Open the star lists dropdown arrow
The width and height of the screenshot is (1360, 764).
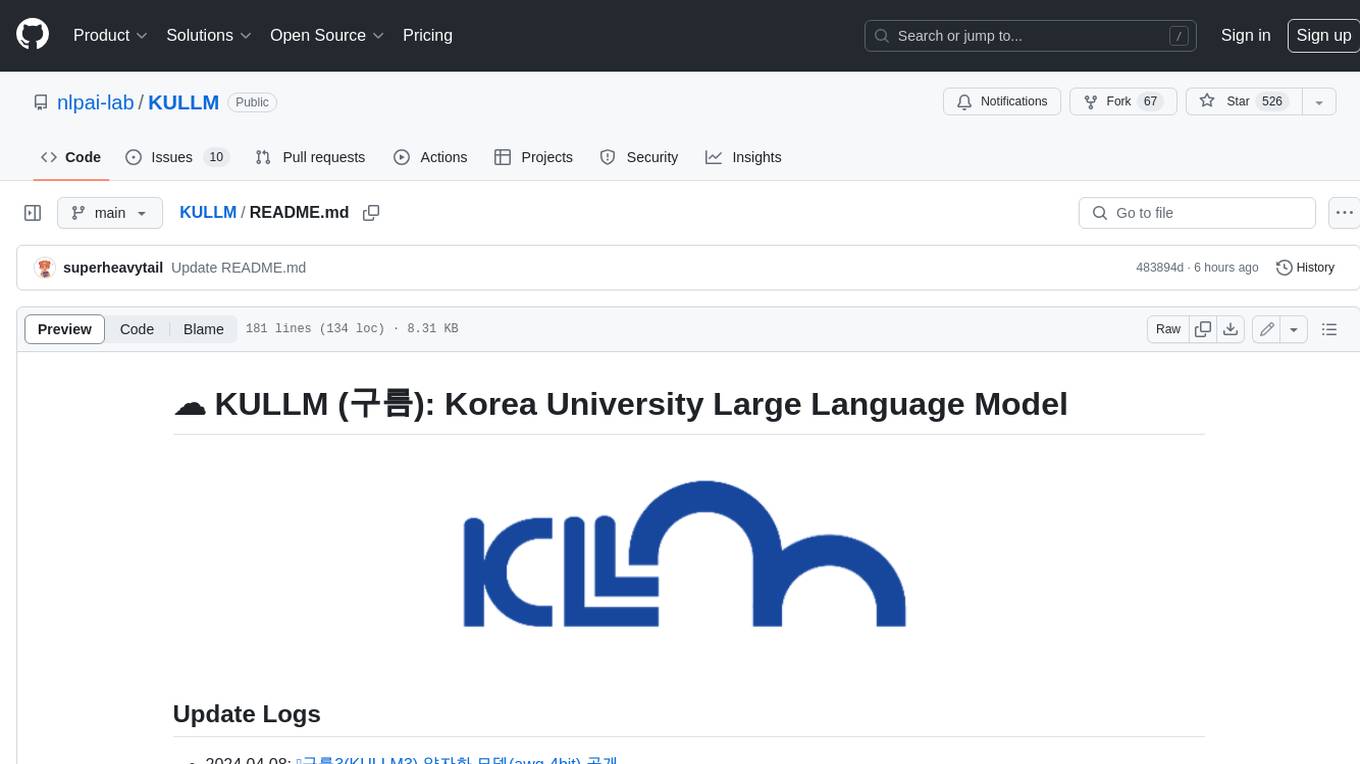pos(1319,102)
